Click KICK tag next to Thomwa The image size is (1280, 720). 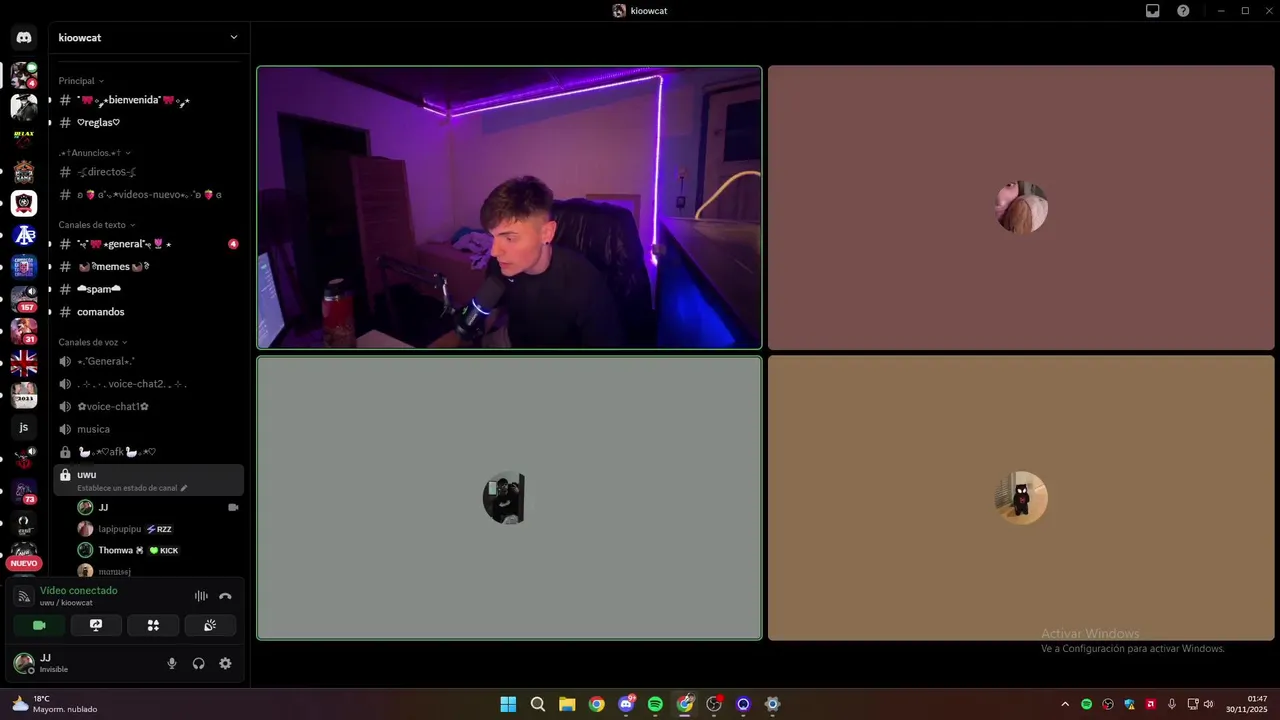coord(164,551)
